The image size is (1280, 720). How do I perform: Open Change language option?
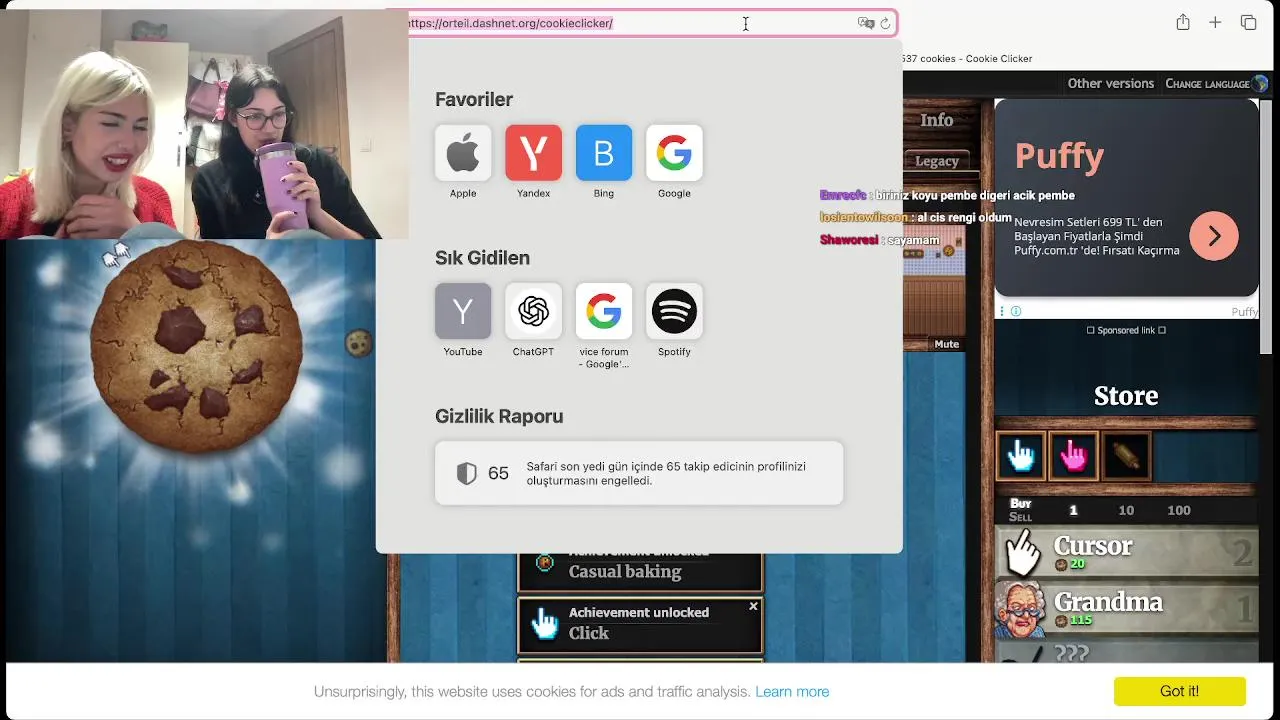[x=1207, y=84]
